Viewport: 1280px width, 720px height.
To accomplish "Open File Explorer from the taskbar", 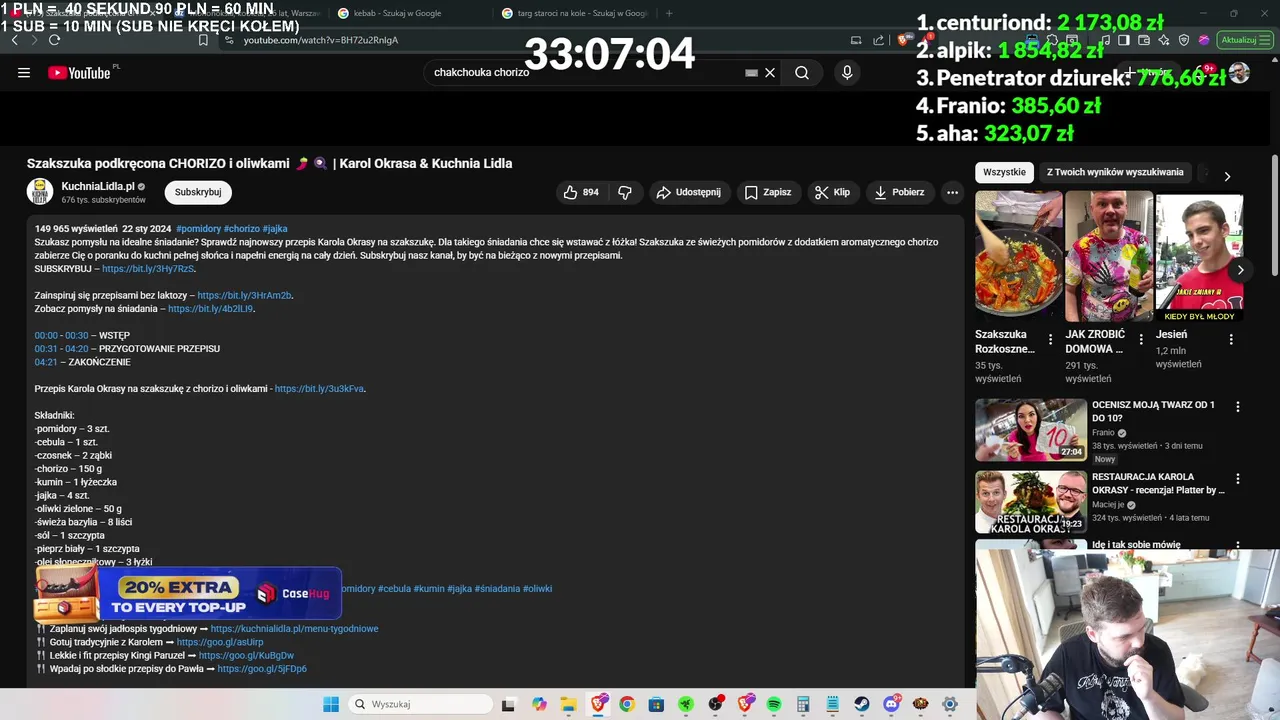I will coord(568,704).
